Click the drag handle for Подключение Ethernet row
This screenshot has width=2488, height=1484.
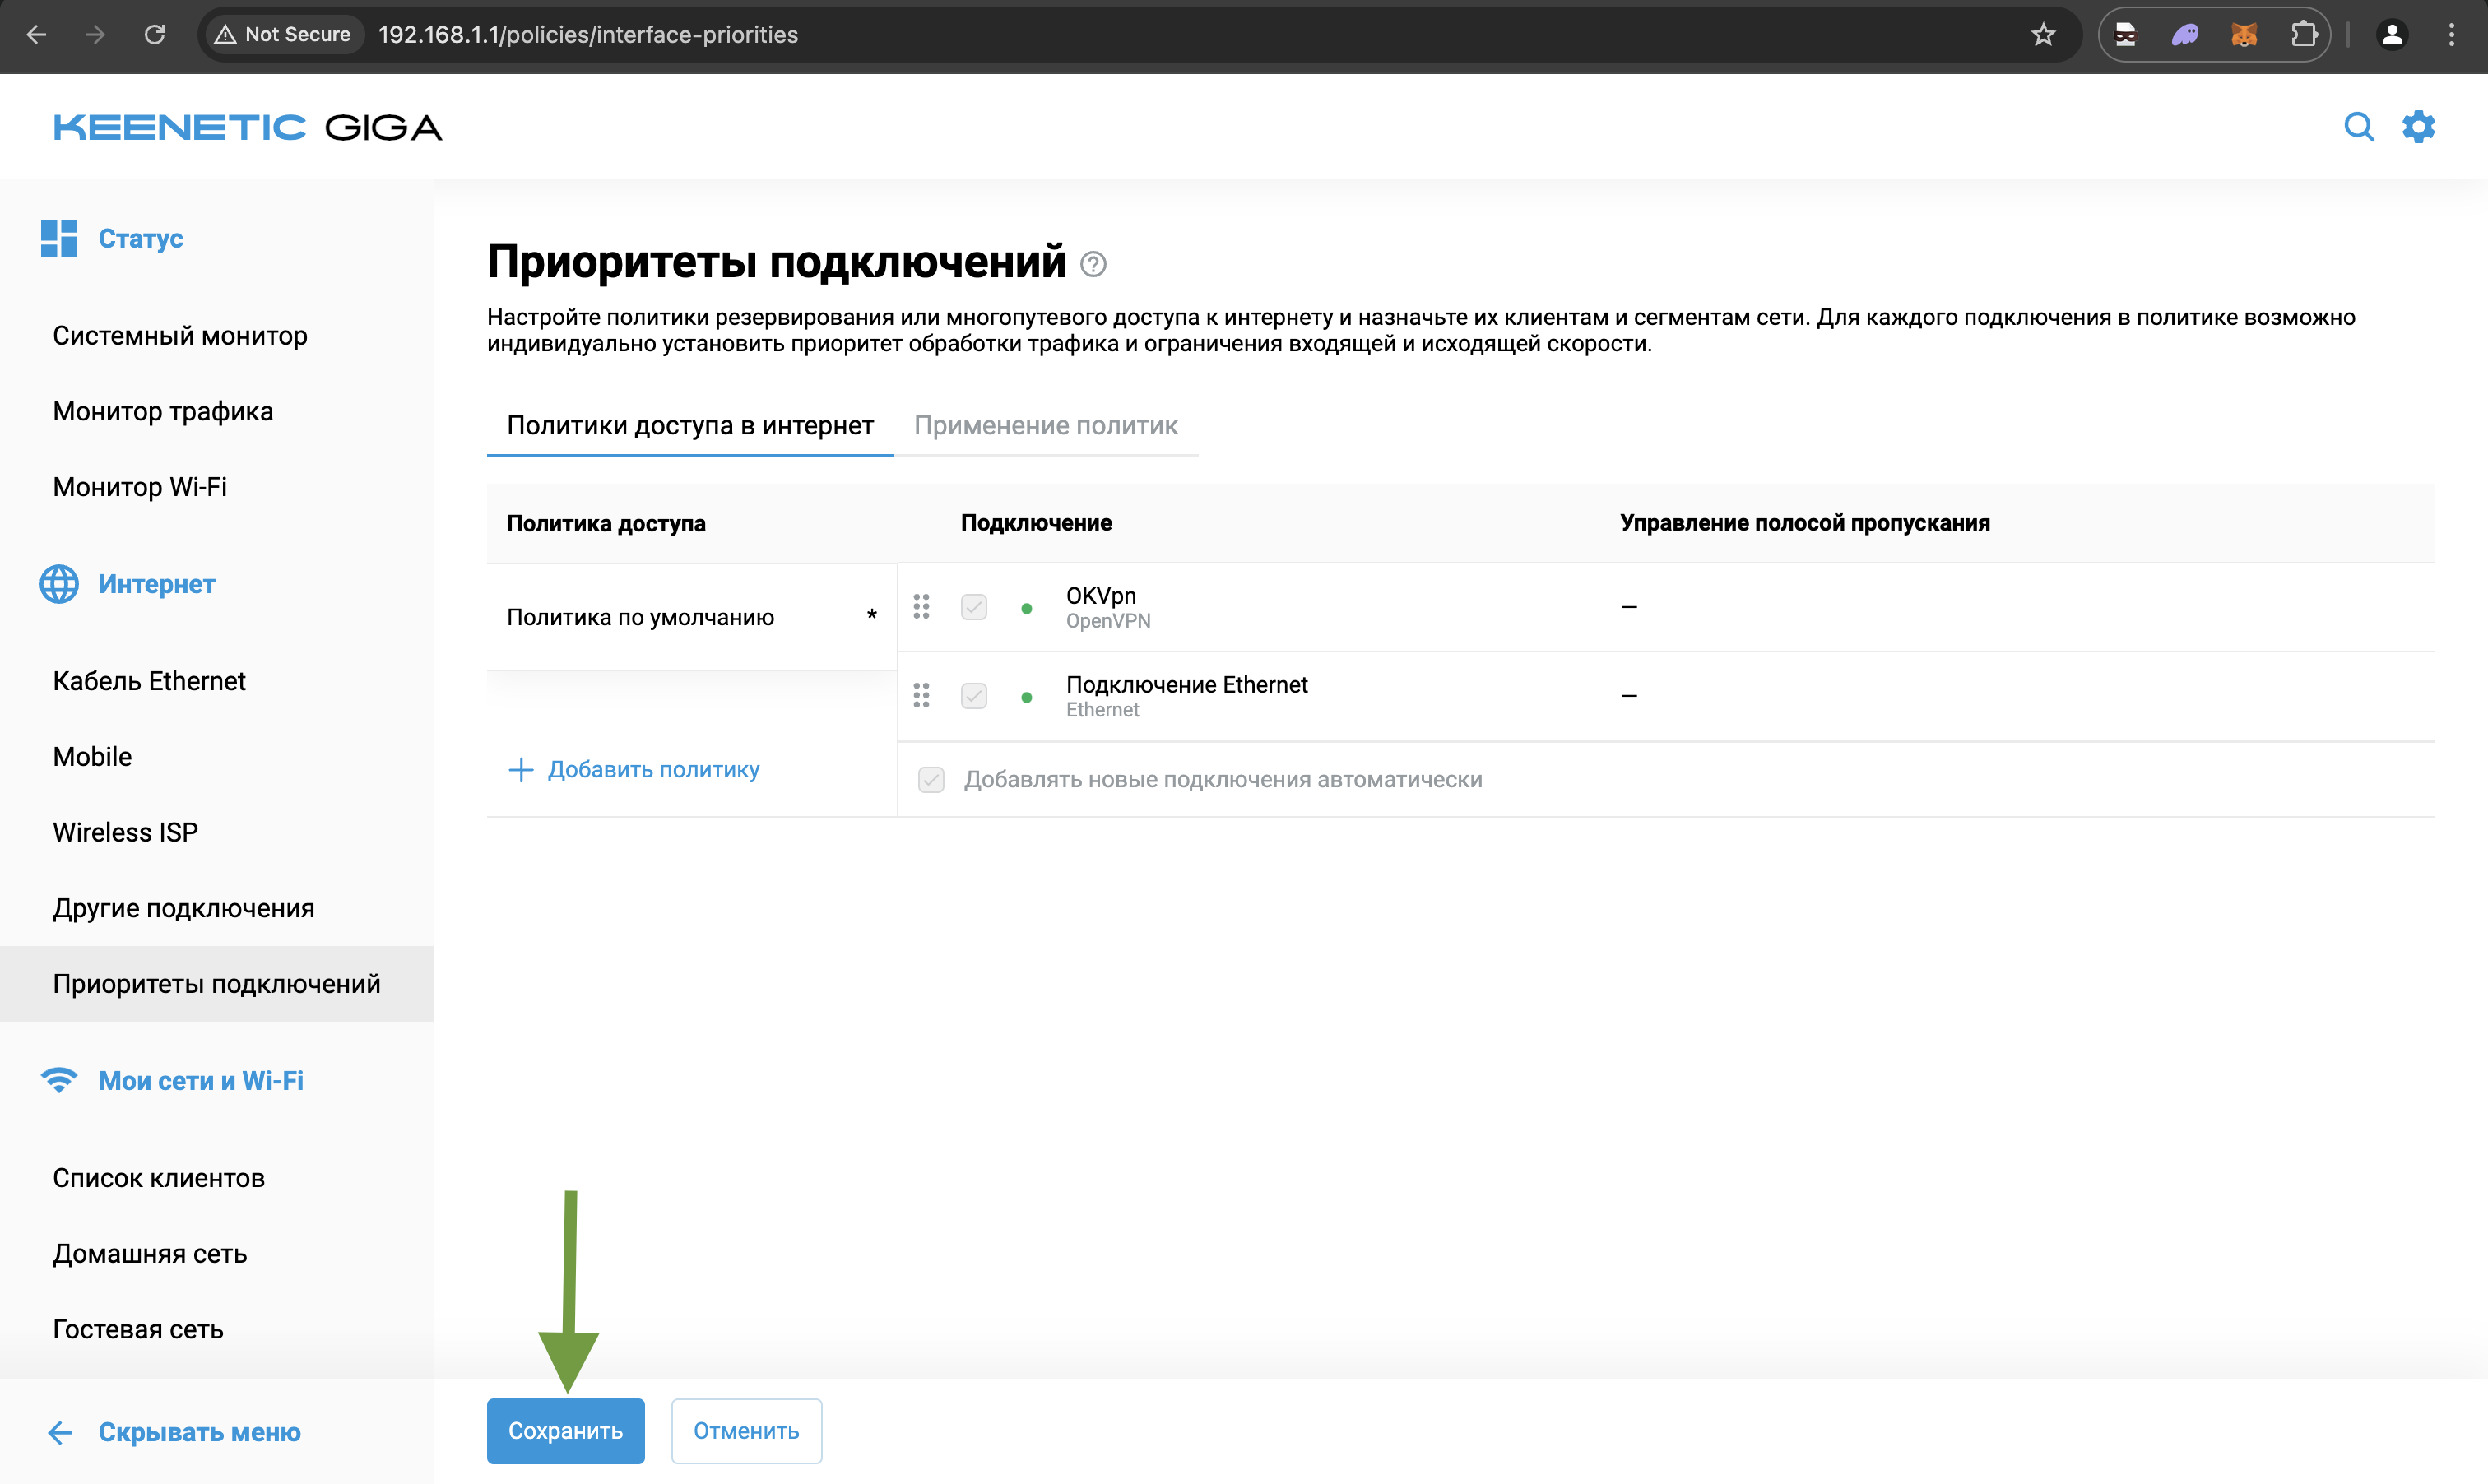point(921,695)
